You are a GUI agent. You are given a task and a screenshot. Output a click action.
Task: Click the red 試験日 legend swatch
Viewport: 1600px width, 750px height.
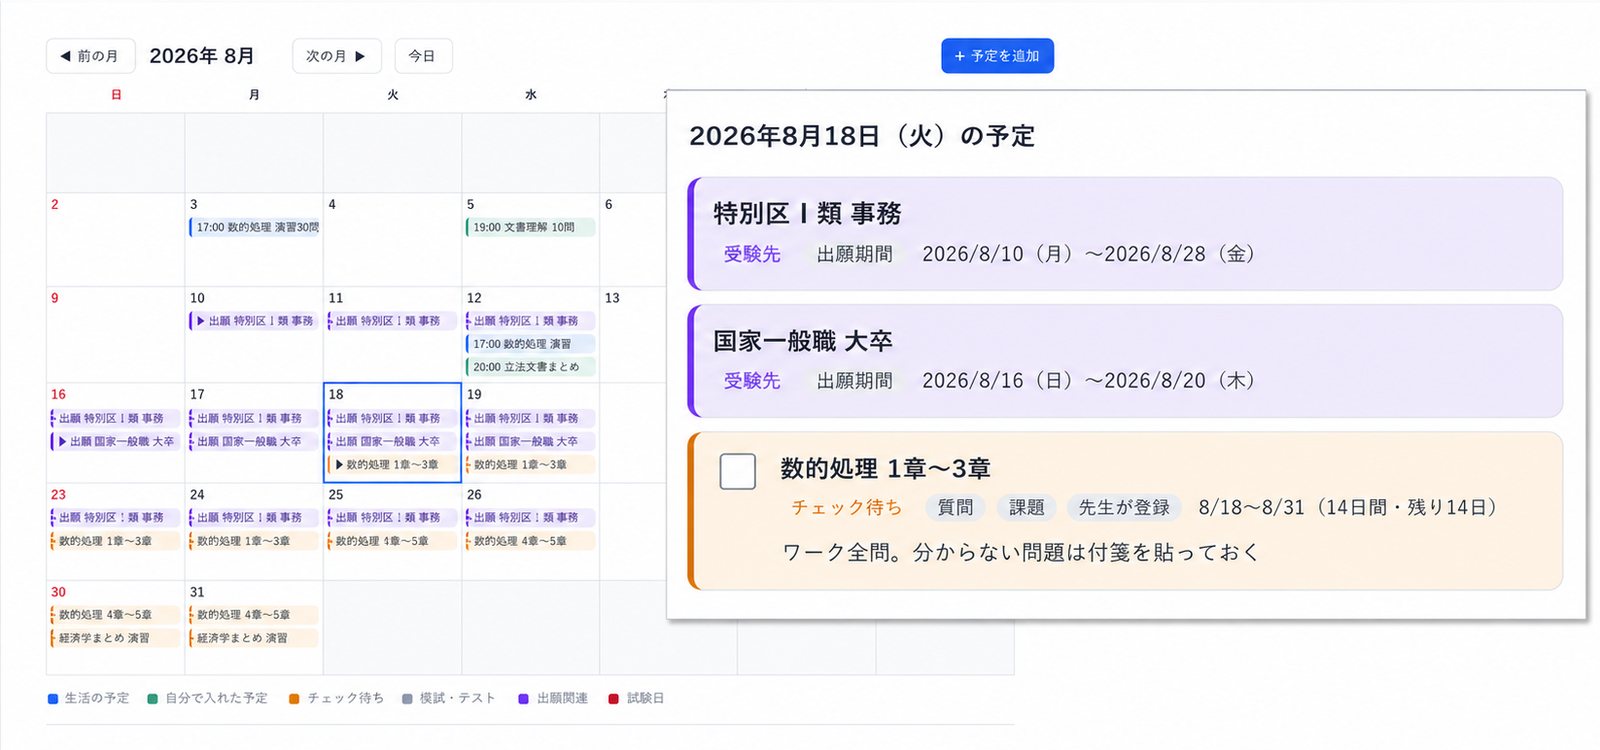613,699
